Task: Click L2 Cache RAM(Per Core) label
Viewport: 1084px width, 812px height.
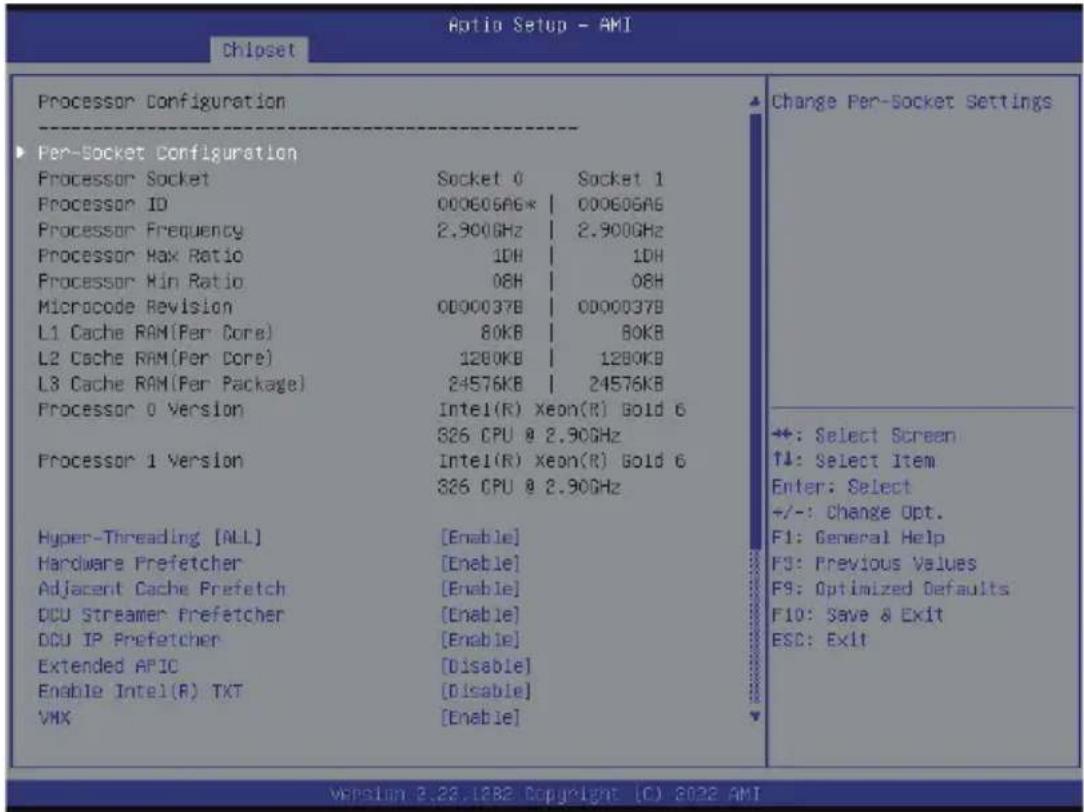Action: [156, 358]
